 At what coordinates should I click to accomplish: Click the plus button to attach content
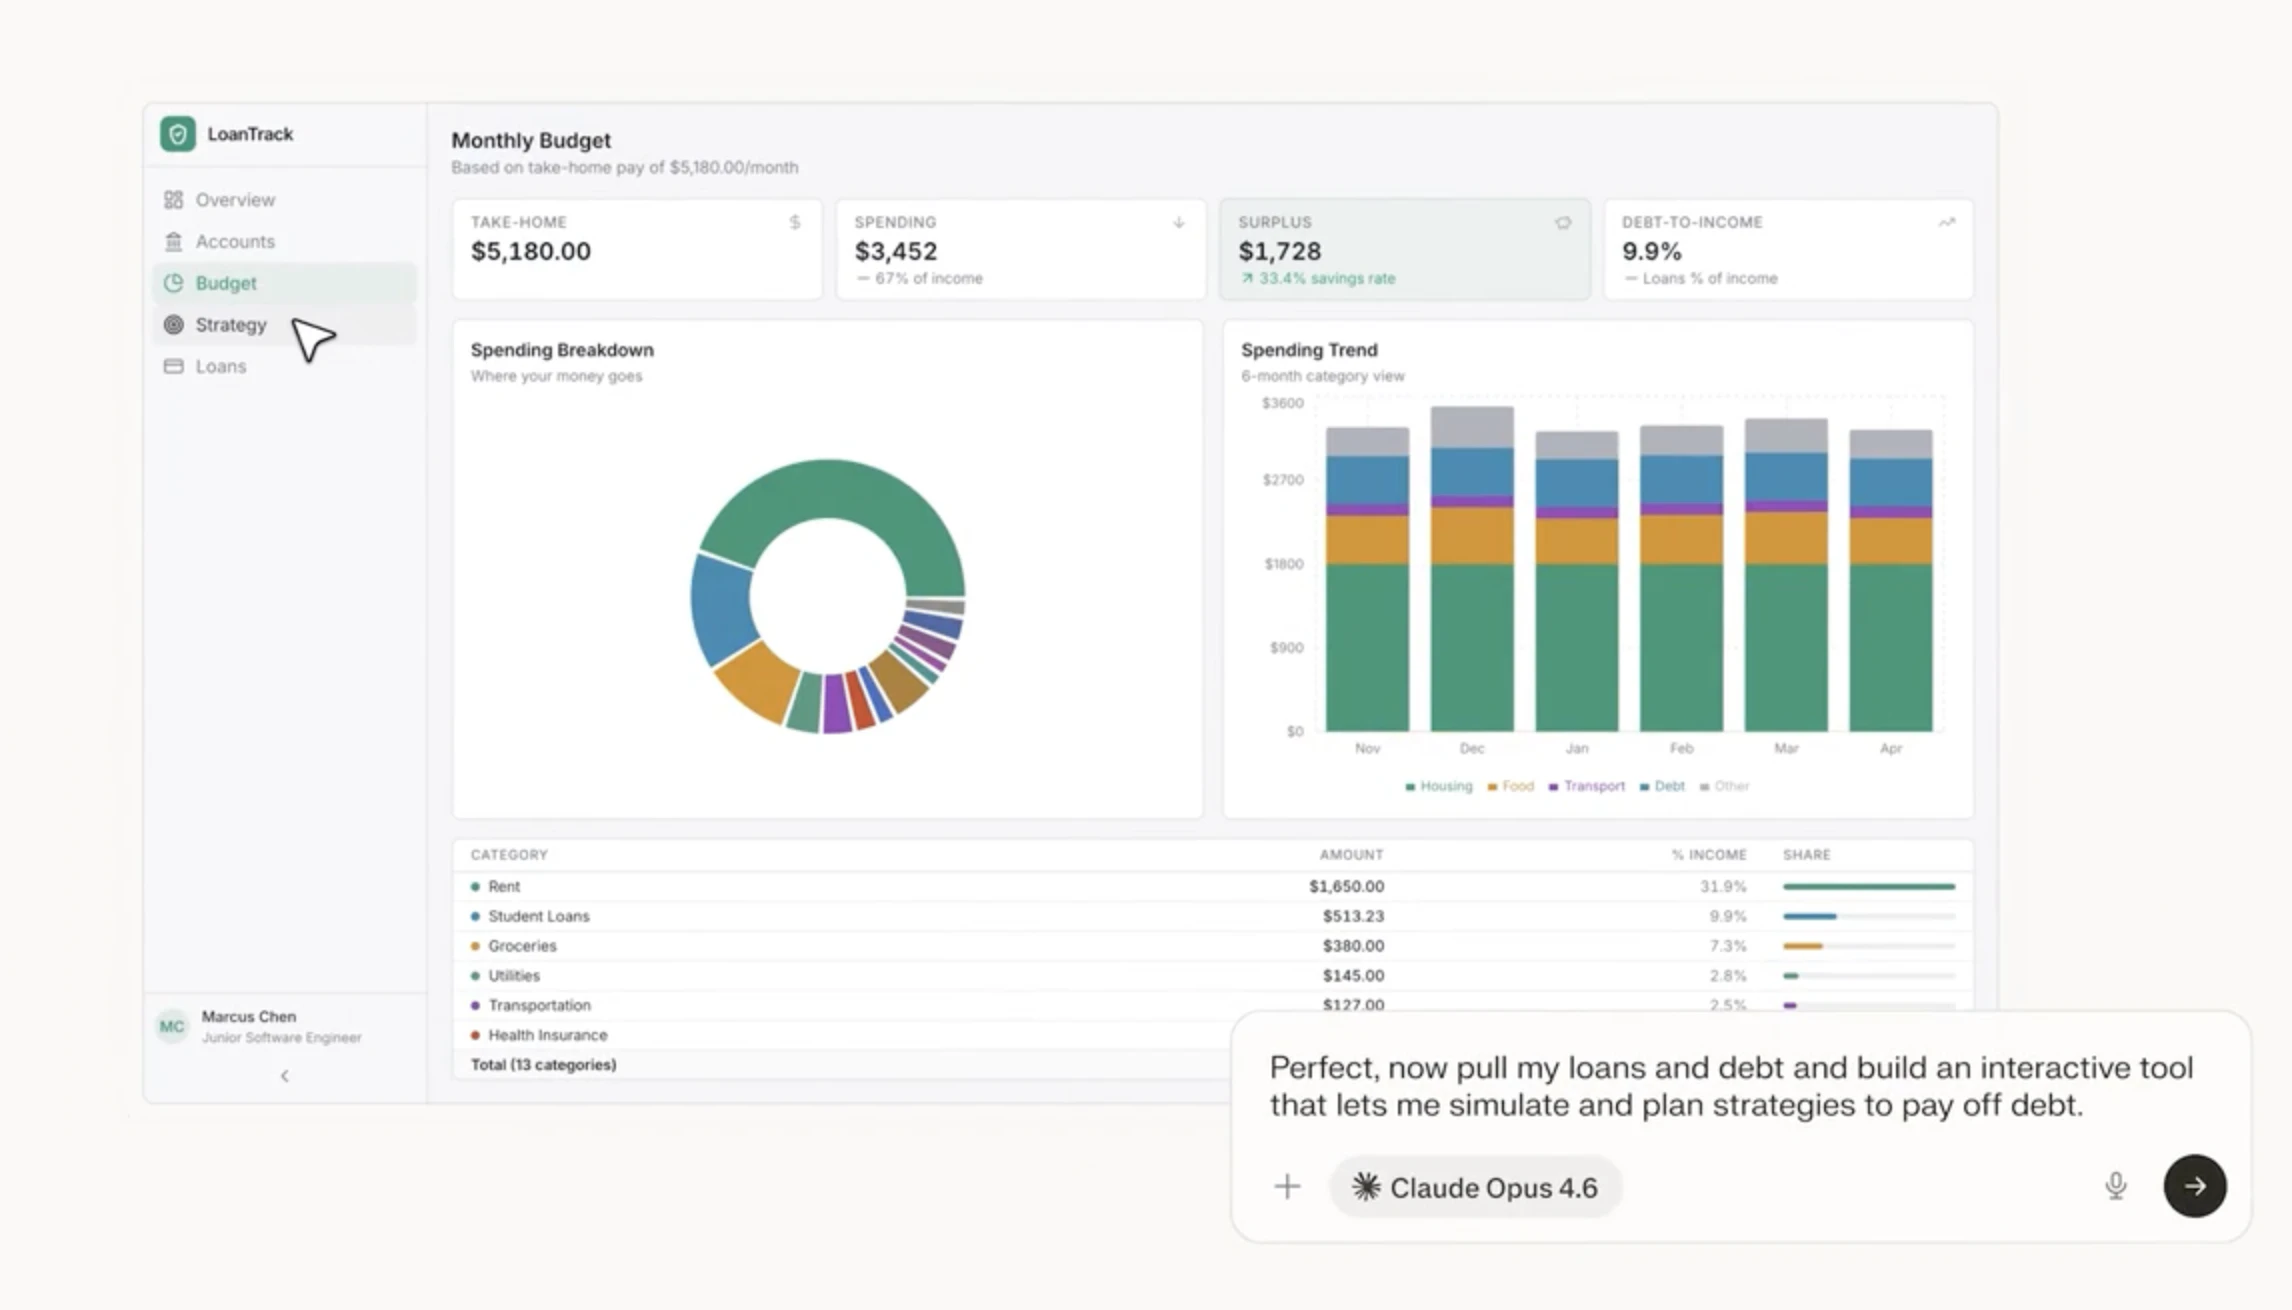(1286, 1187)
